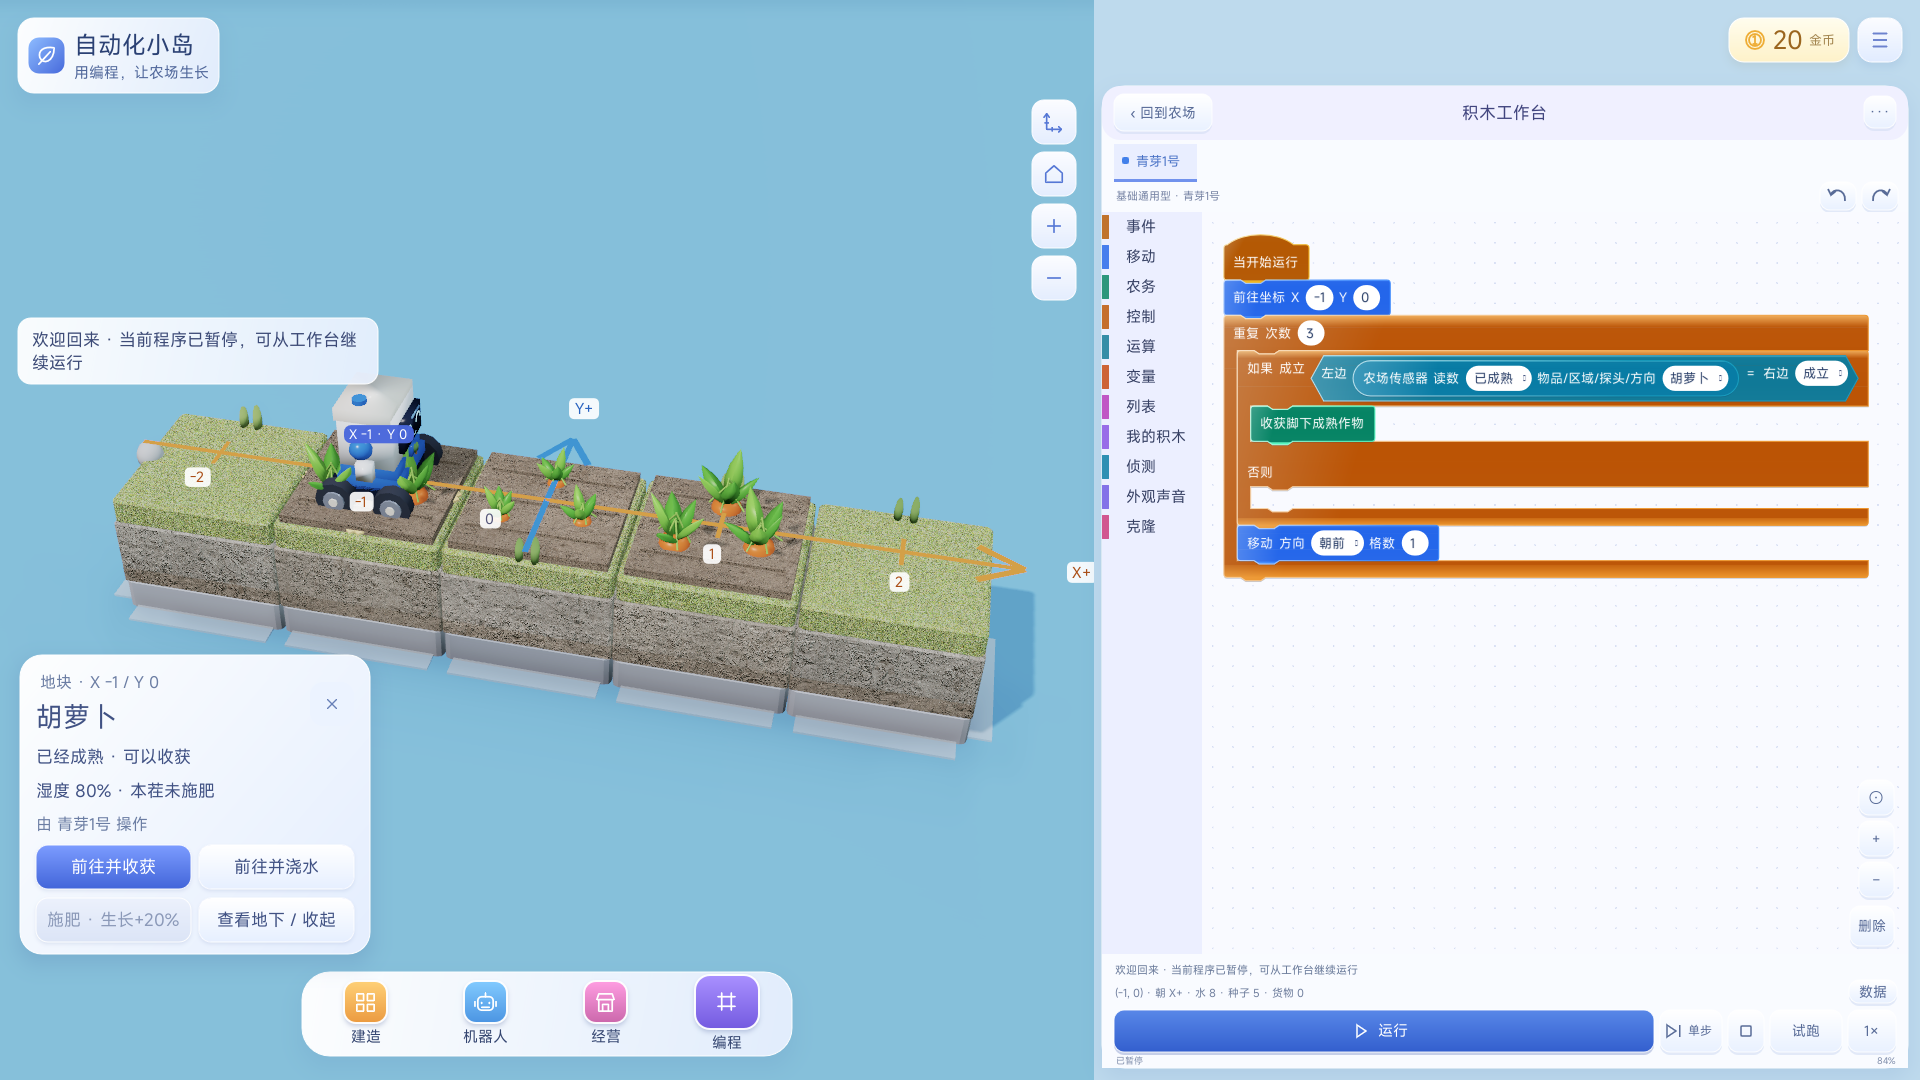Screen dimensions: 1920x1080
Task: Click the axis orientation icon
Action: pyautogui.click(x=1053, y=123)
